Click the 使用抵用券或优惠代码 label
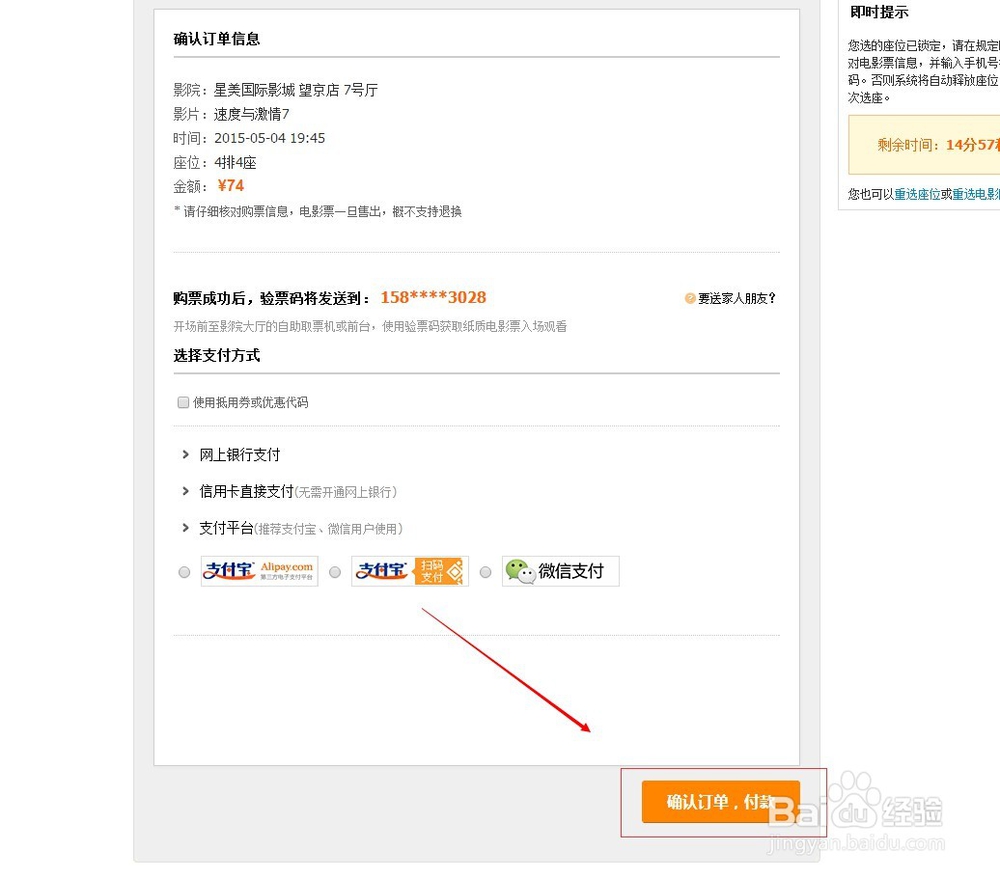The image size is (1000, 878). 251,402
